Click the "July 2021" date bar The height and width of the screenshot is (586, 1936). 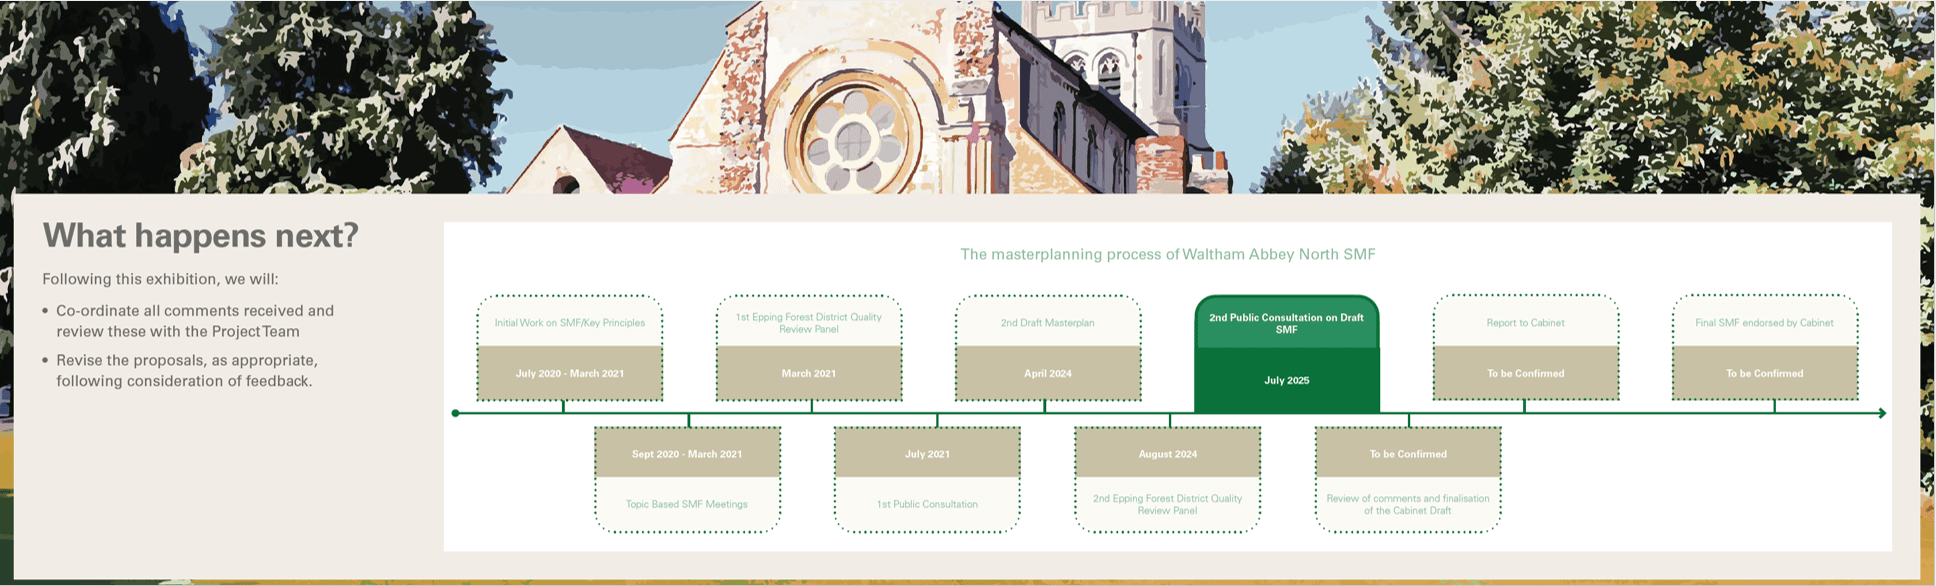[x=928, y=454]
